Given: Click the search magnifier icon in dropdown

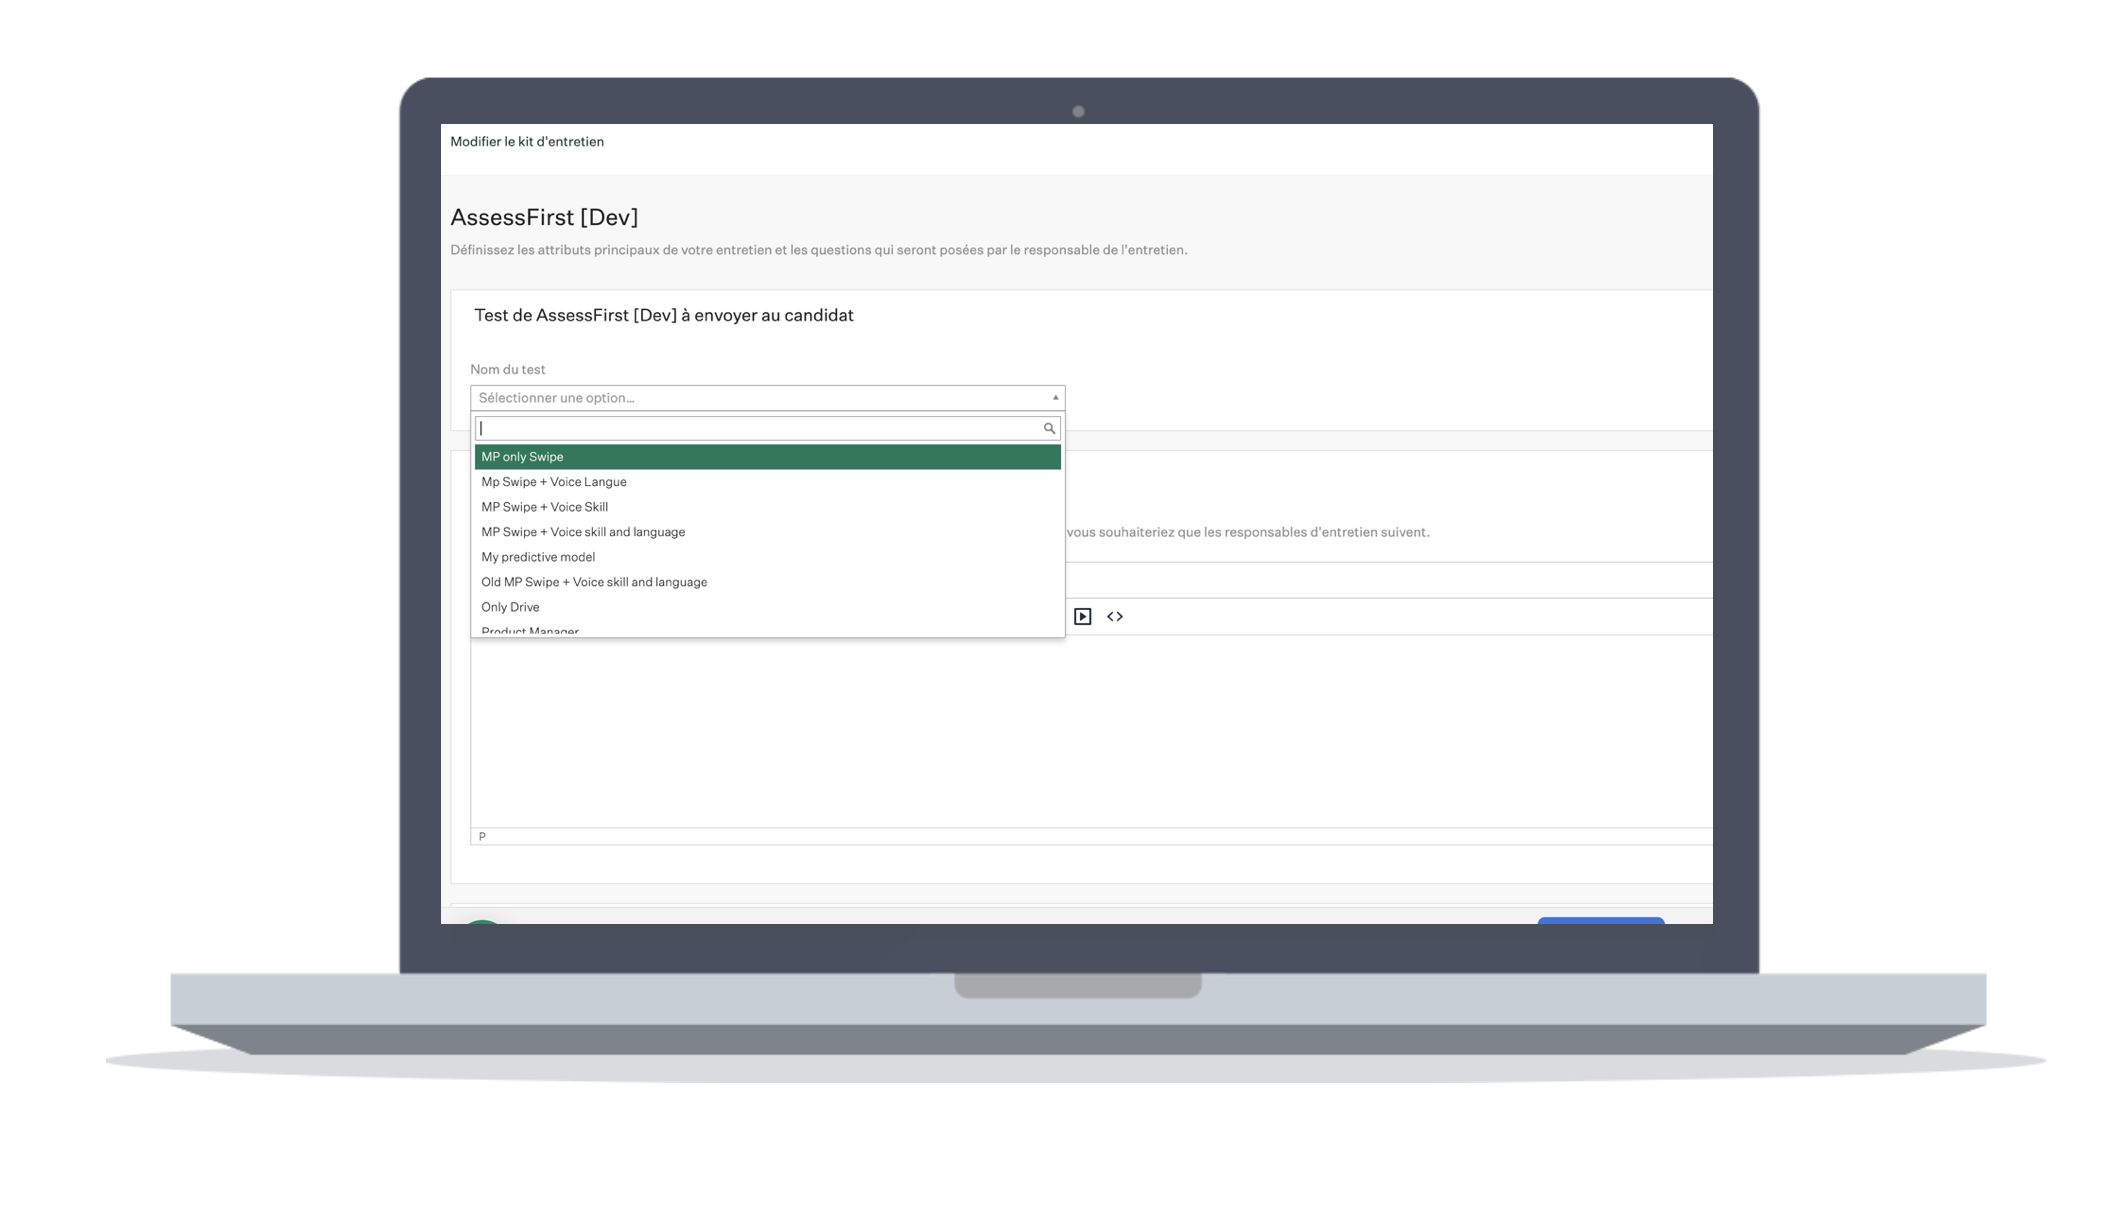Looking at the screenshot, I should tap(1049, 428).
